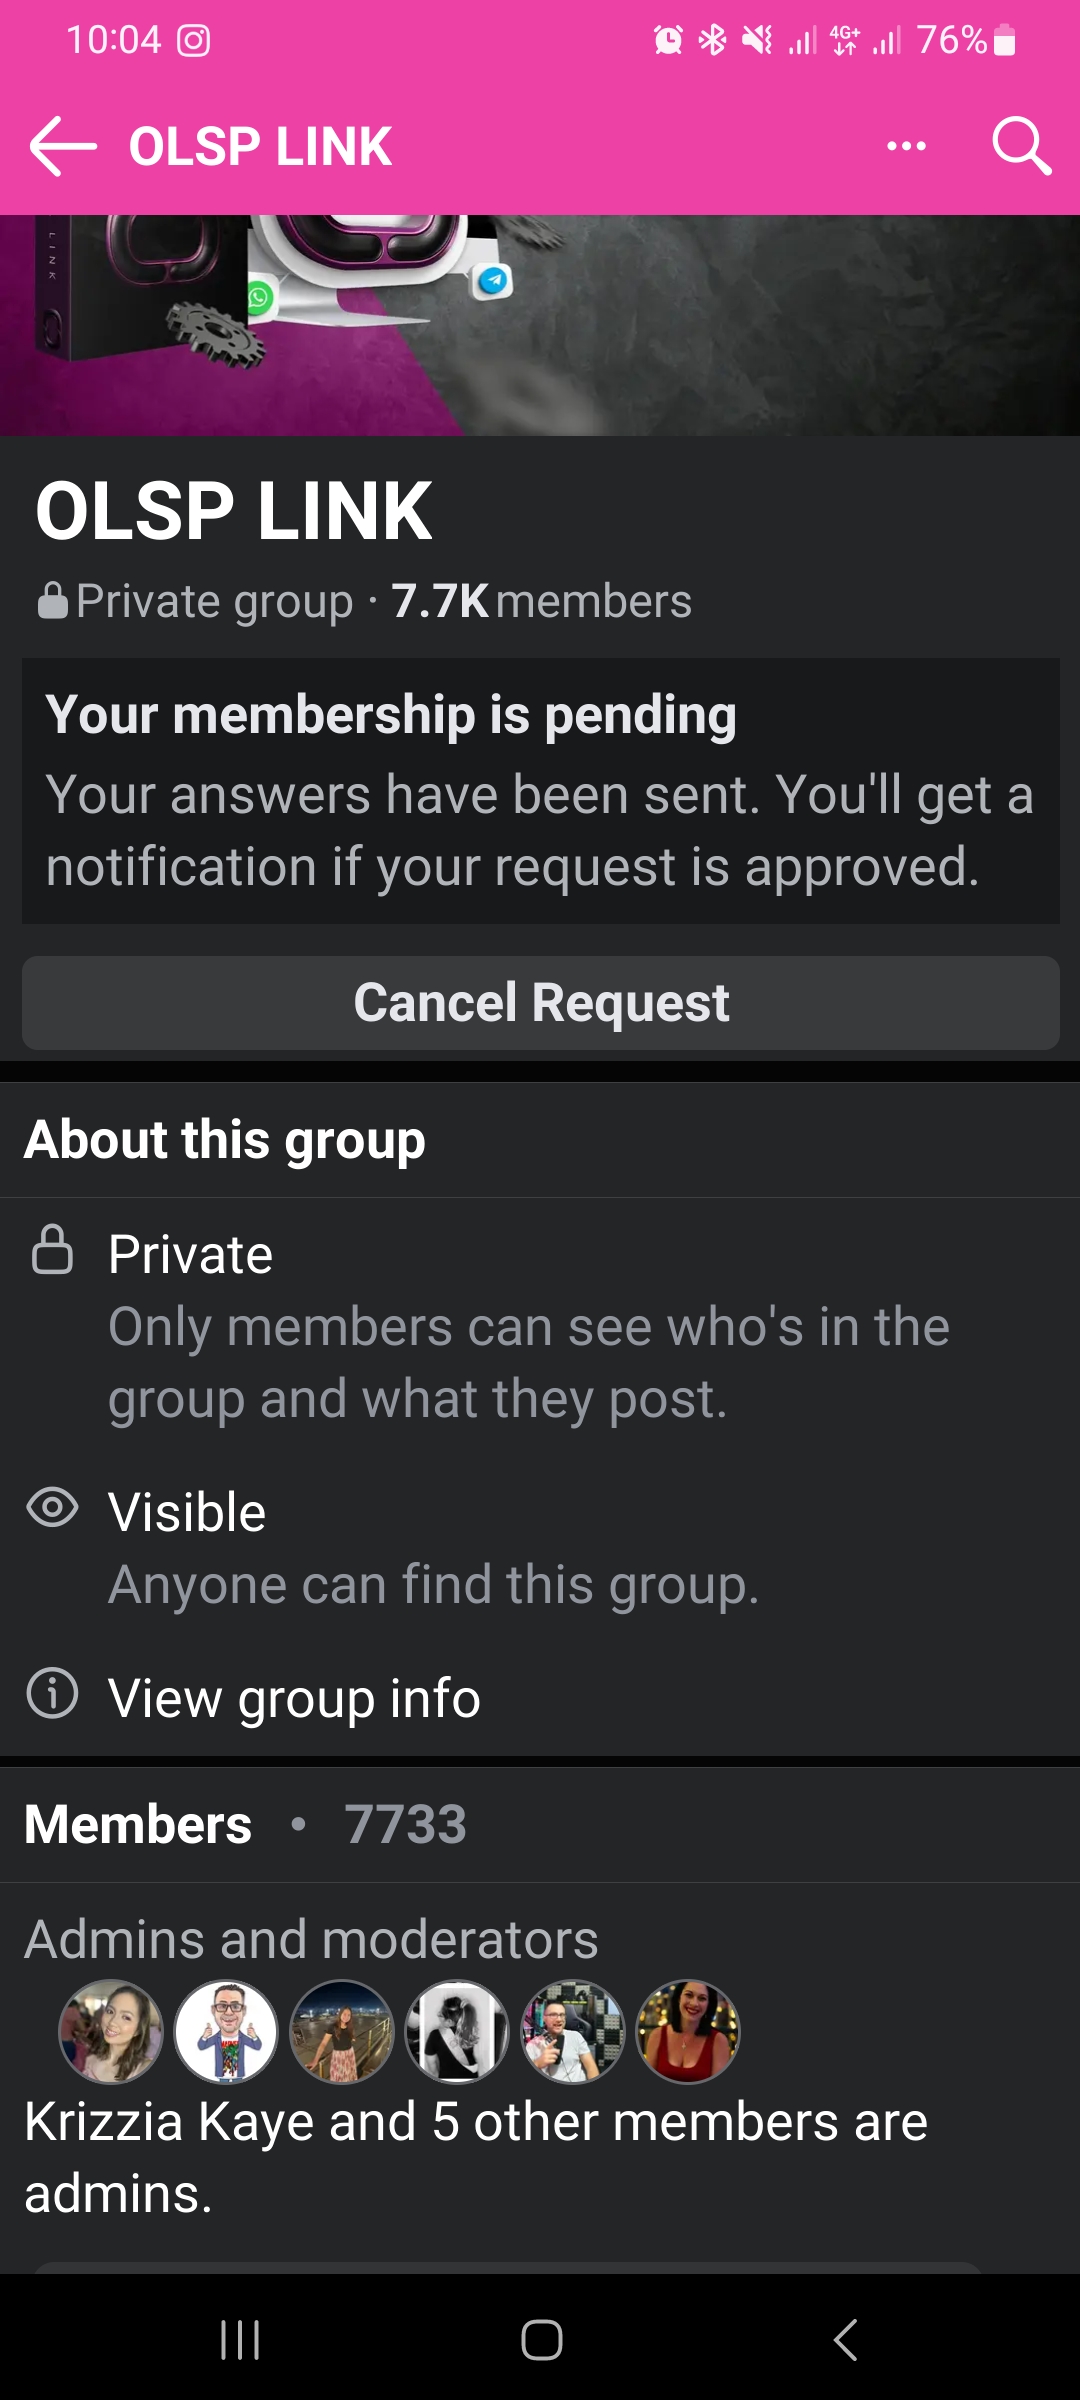Tap the Members 7733 heading

pyautogui.click(x=245, y=1824)
